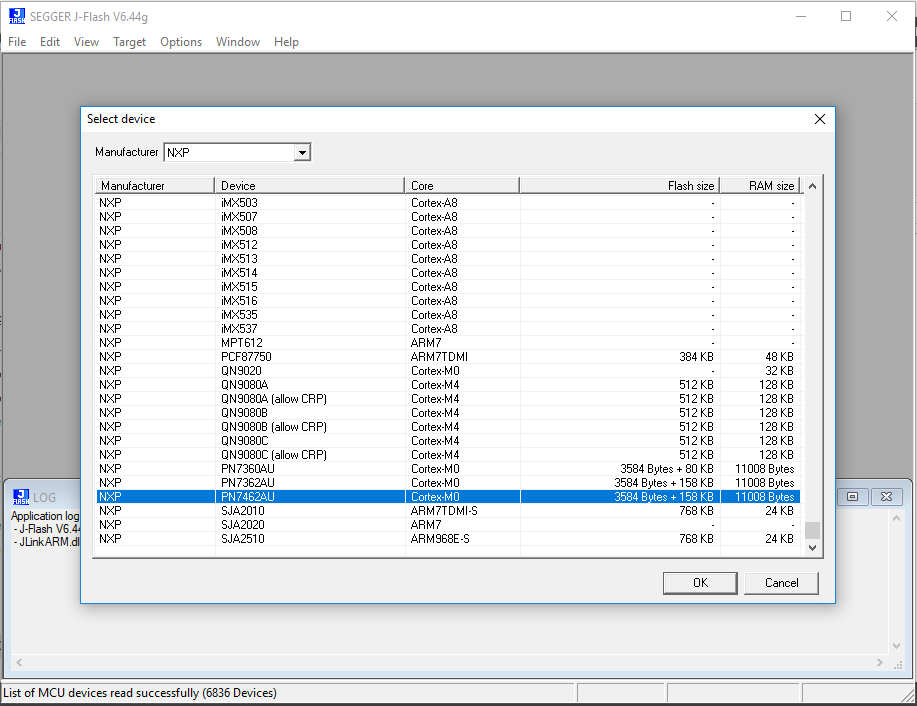Minimize the J-Flash main window
The width and height of the screenshot is (917, 706).
[801, 16]
